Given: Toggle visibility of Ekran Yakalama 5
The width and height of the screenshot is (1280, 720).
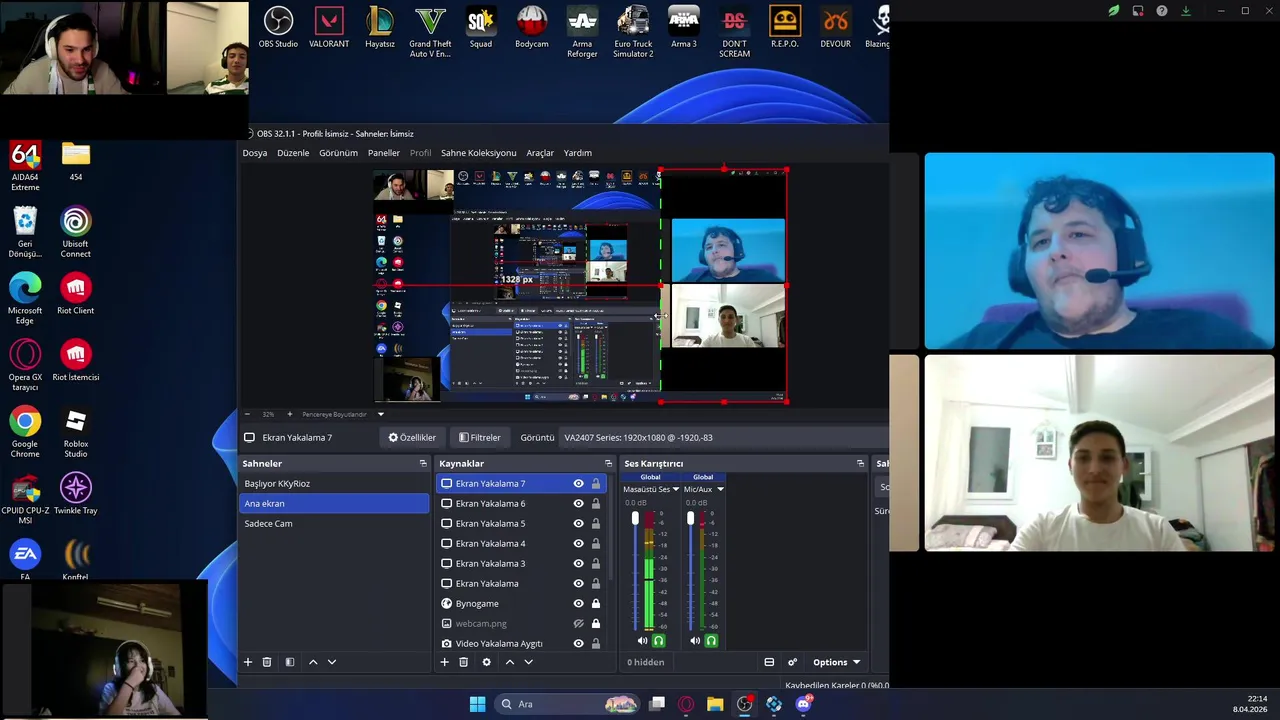Looking at the screenshot, I should pyautogui.click(x=578, y=524).
